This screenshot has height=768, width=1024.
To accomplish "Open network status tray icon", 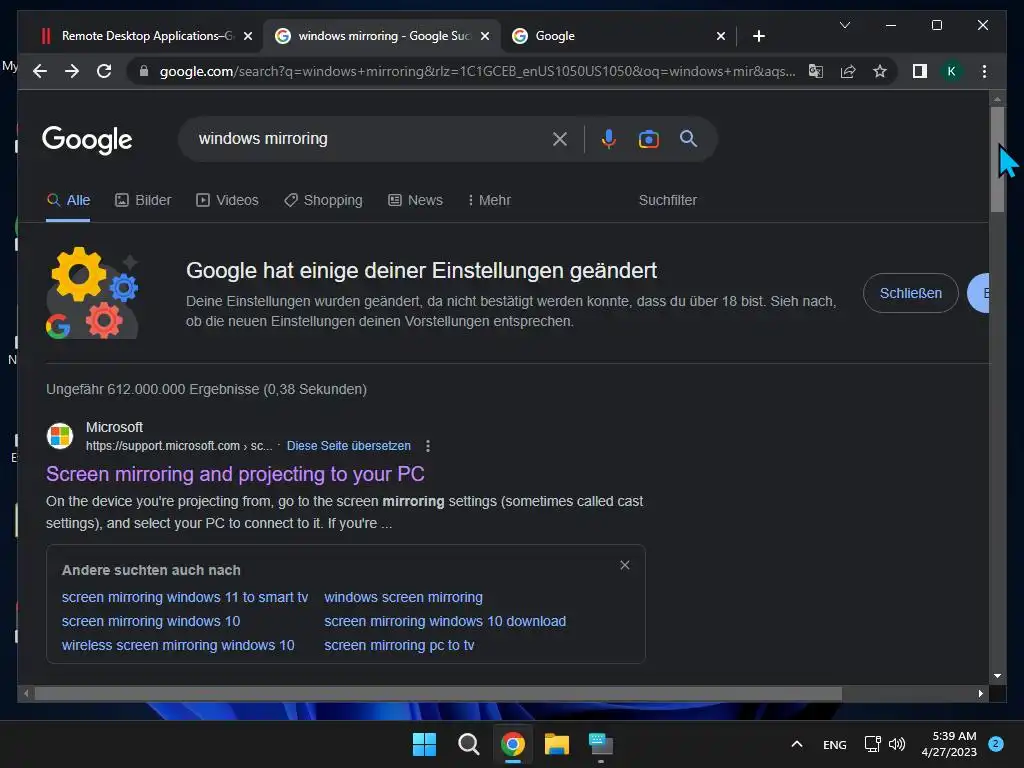I will tap(872, 744).
